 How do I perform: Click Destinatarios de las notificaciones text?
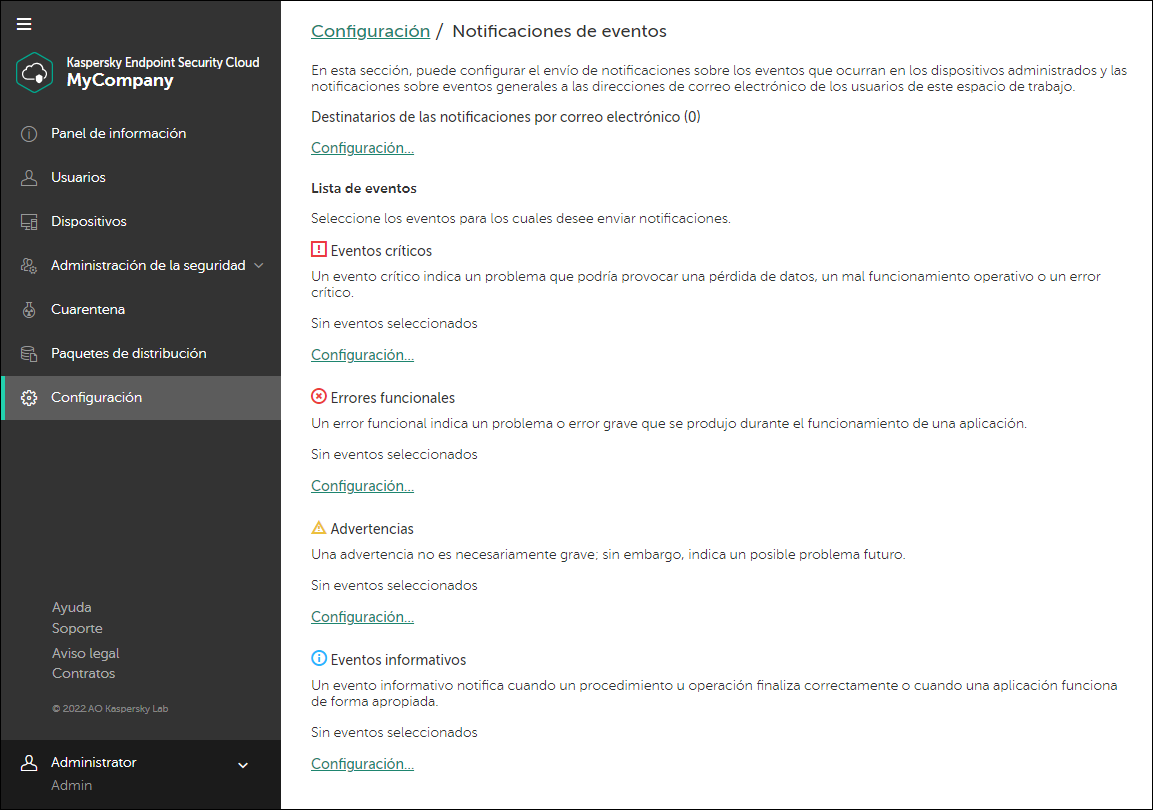(506, 117)
